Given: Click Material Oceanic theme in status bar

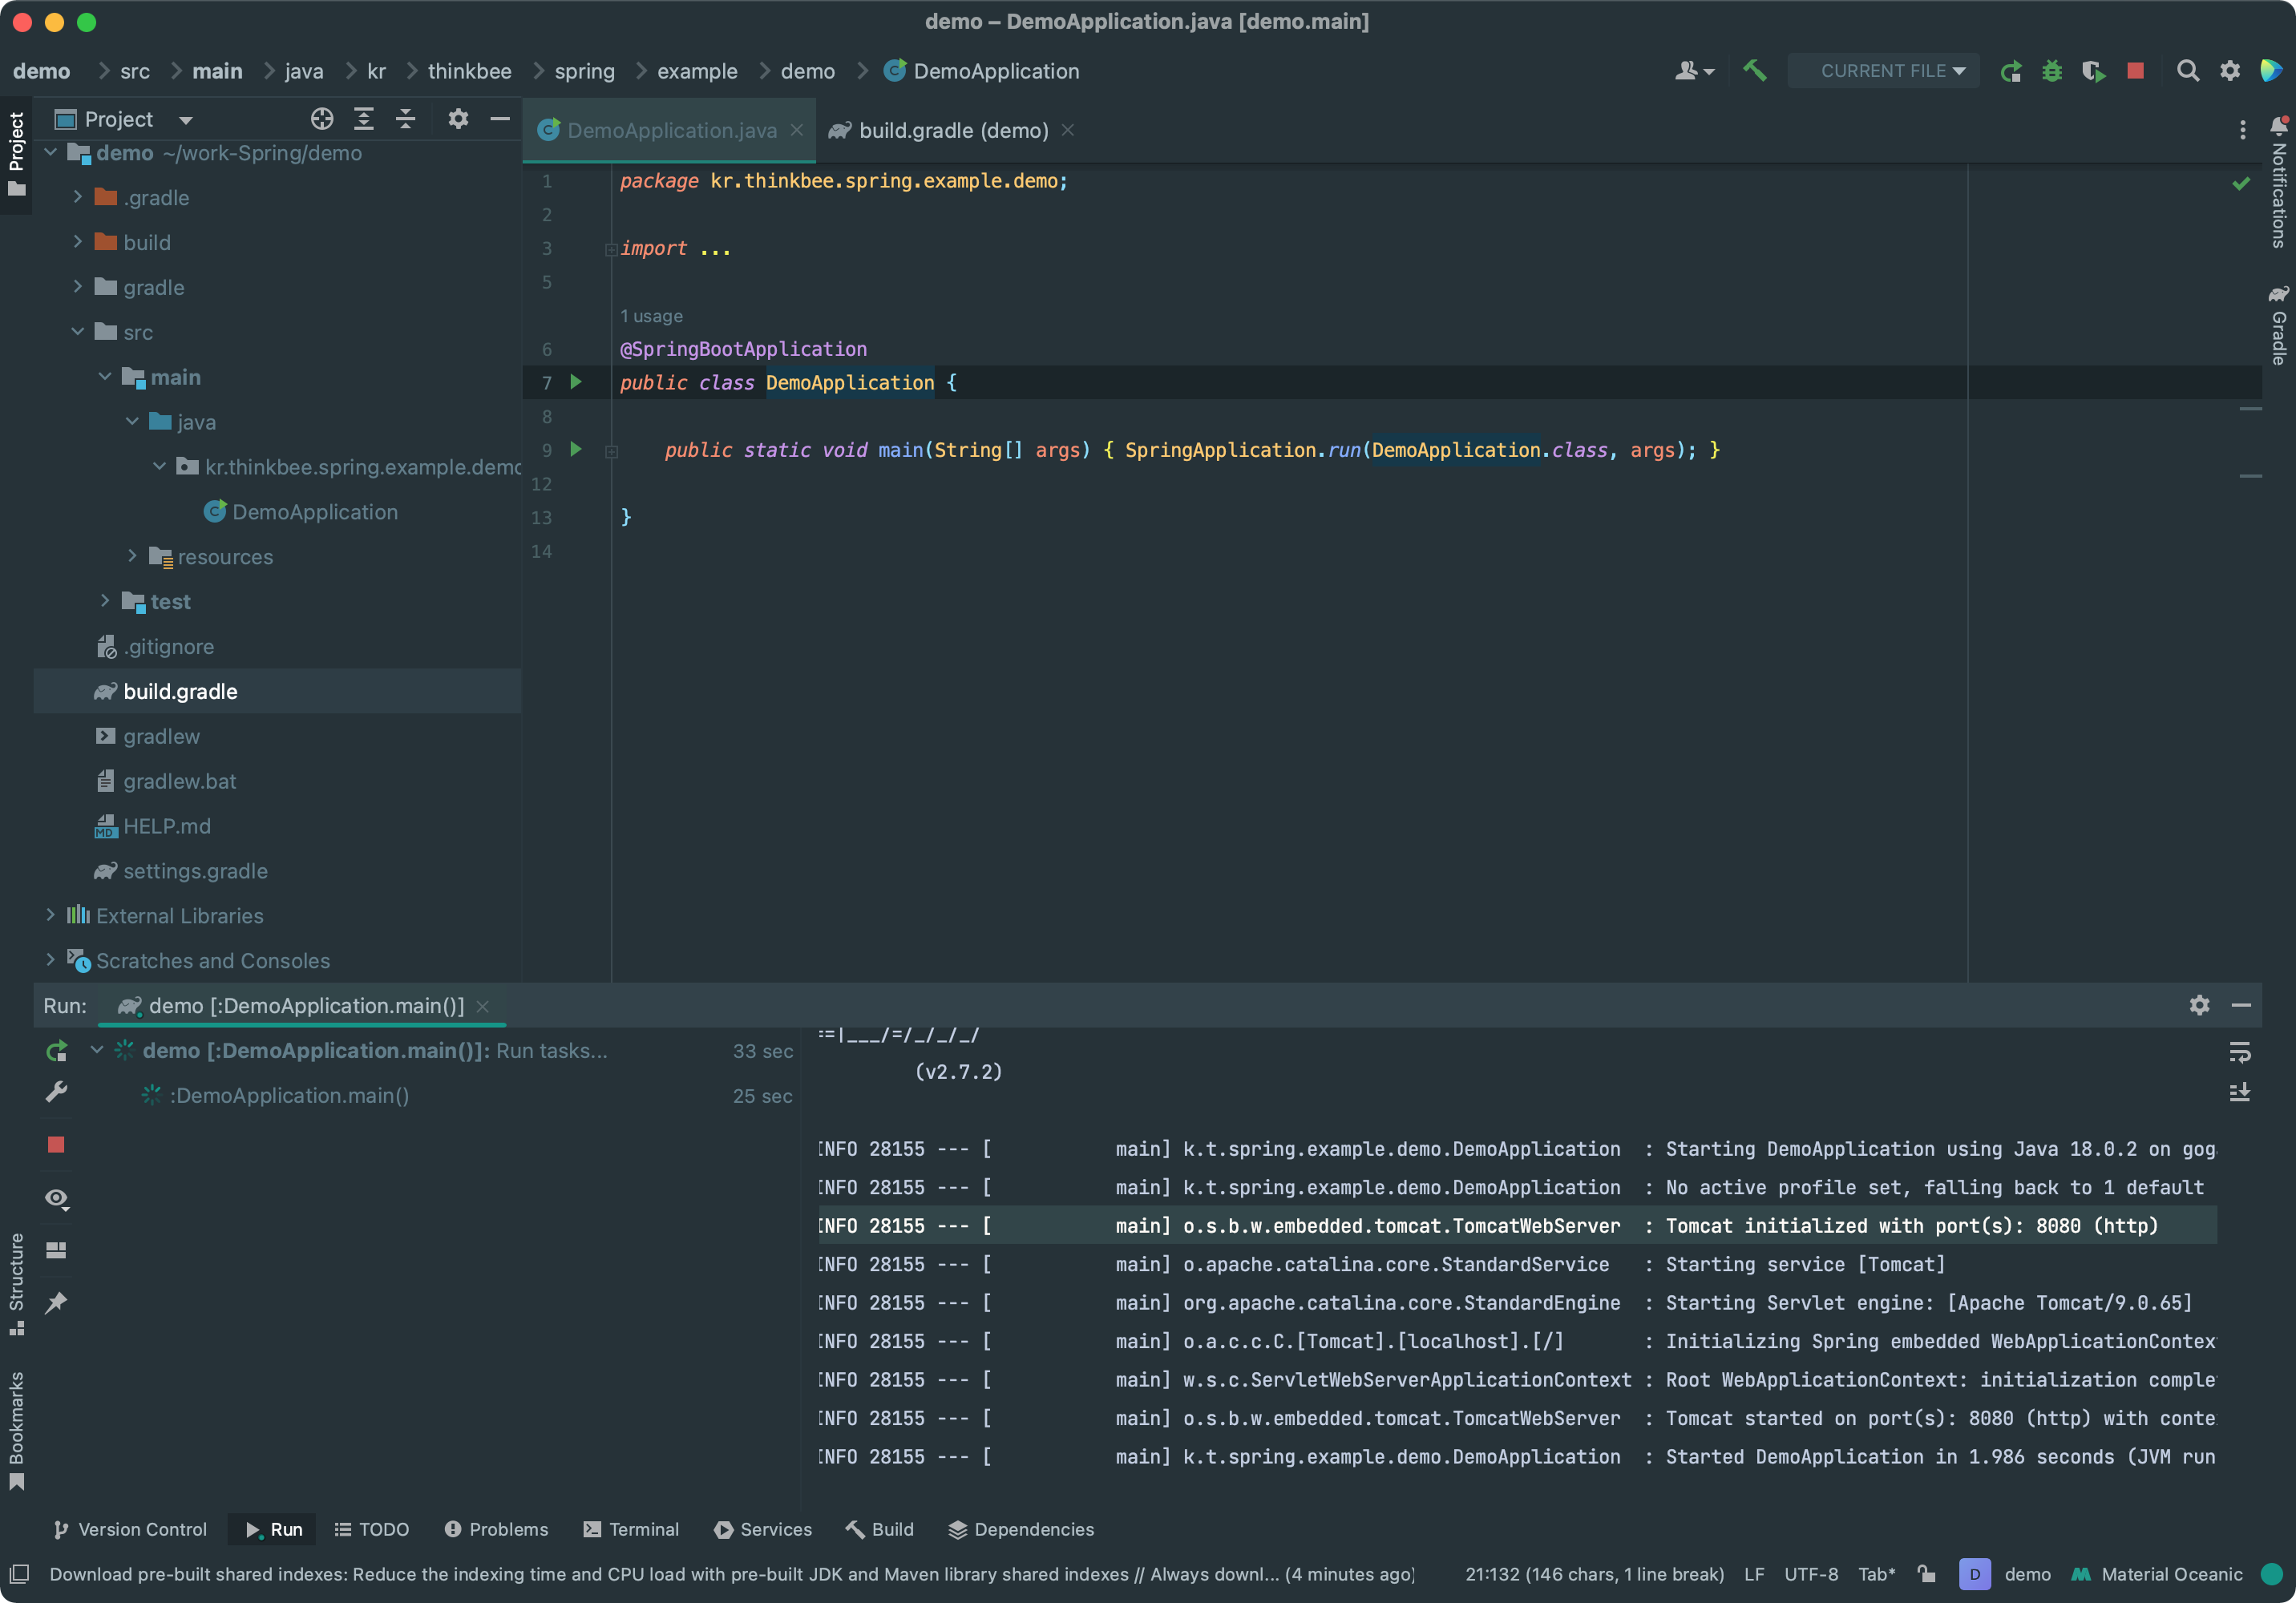Looking at the screenshot, I should point(2157,1574).
